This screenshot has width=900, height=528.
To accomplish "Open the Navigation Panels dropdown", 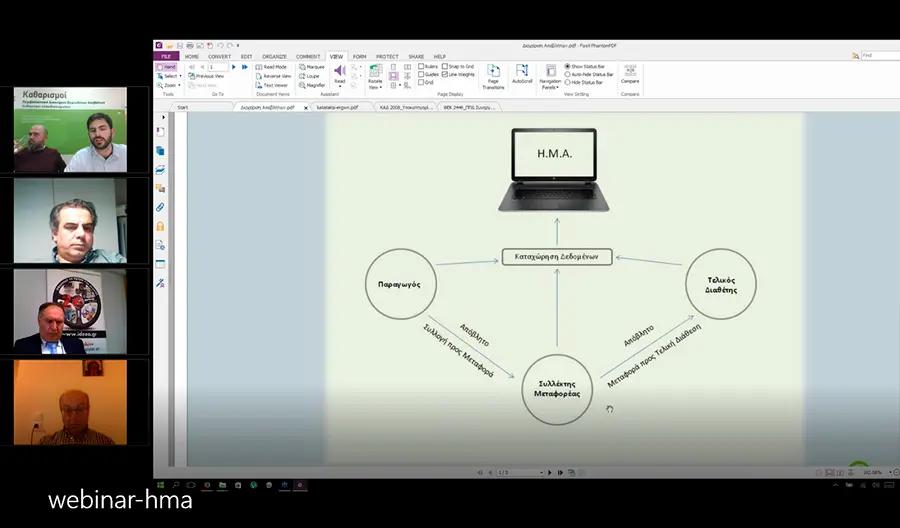I will (550, 84).
